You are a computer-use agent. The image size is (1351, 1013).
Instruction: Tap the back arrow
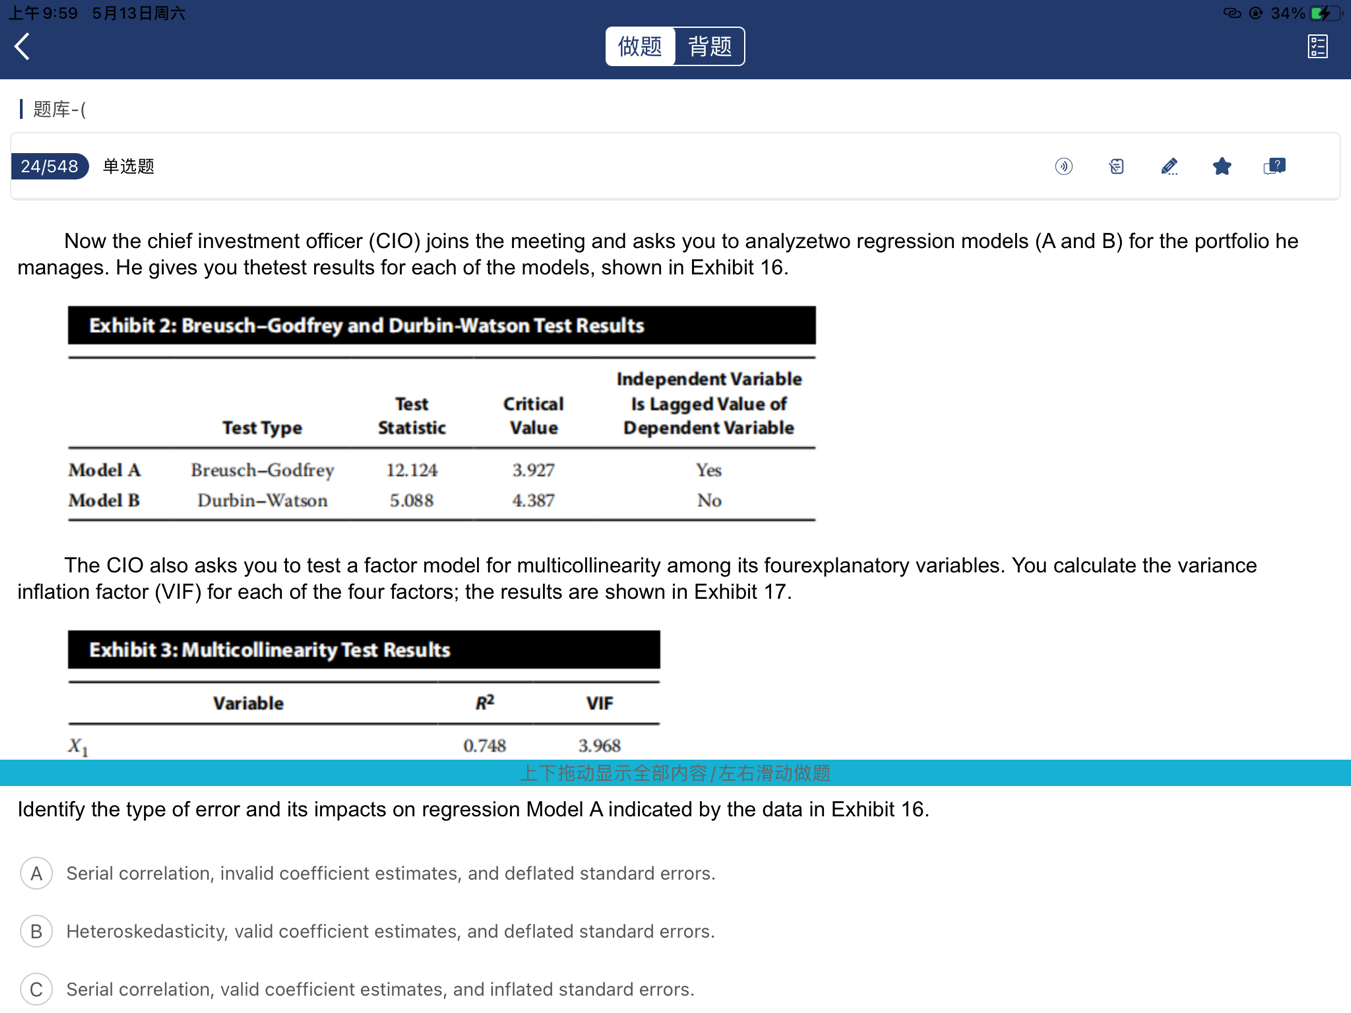click(x=22, y=46)
